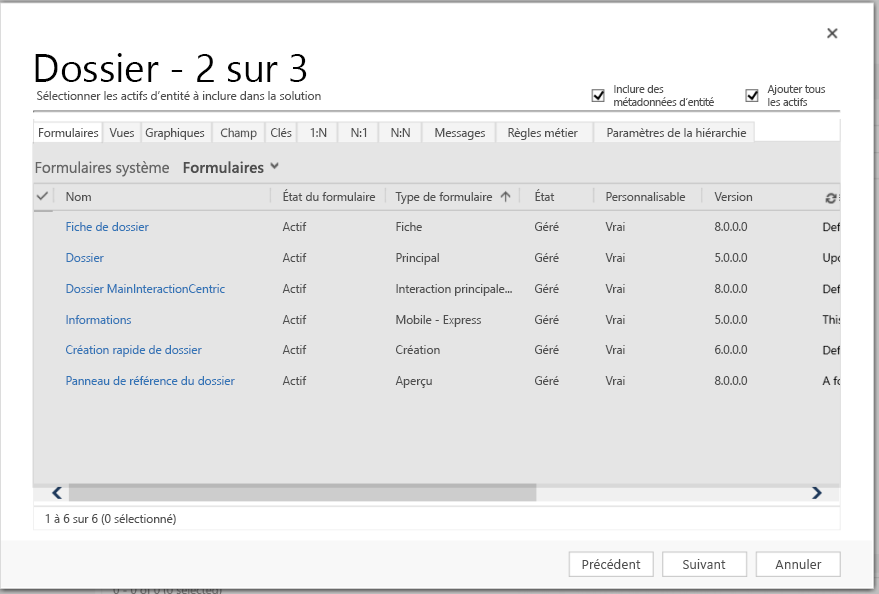Switch to the N:N tab

tap(399, 132)
